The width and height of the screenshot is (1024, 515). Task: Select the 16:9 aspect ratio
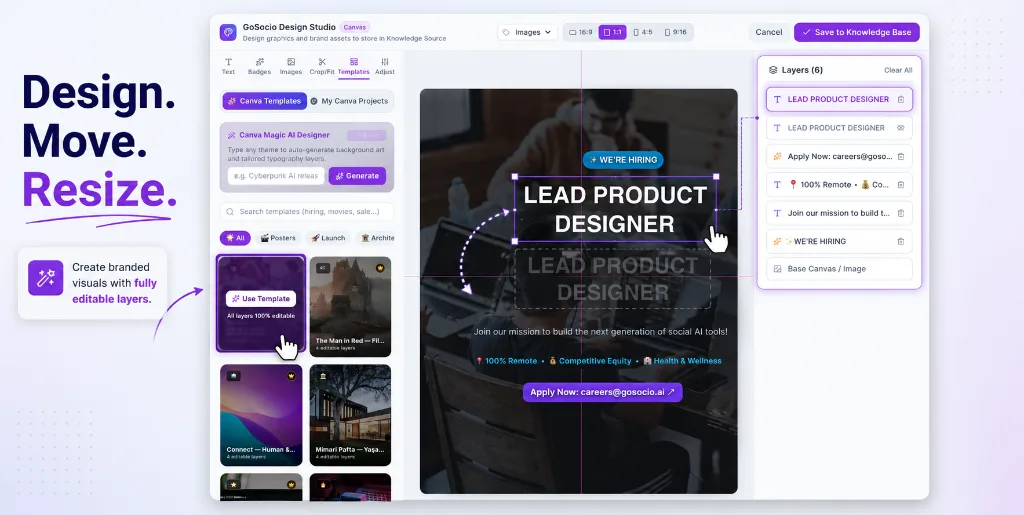pyautogui.click(x=581, y=32)
